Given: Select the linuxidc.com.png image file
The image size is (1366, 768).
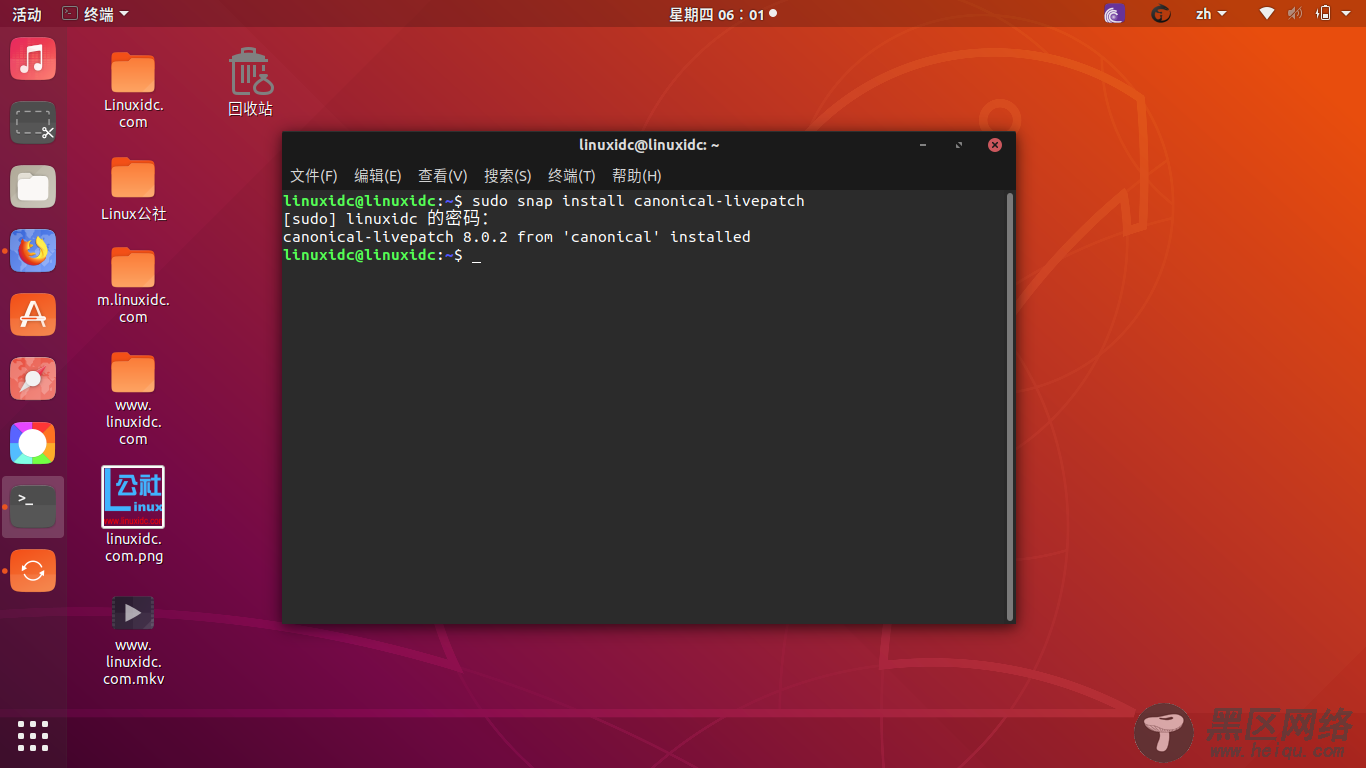Looking at the screenshot, I should point(133,515).
